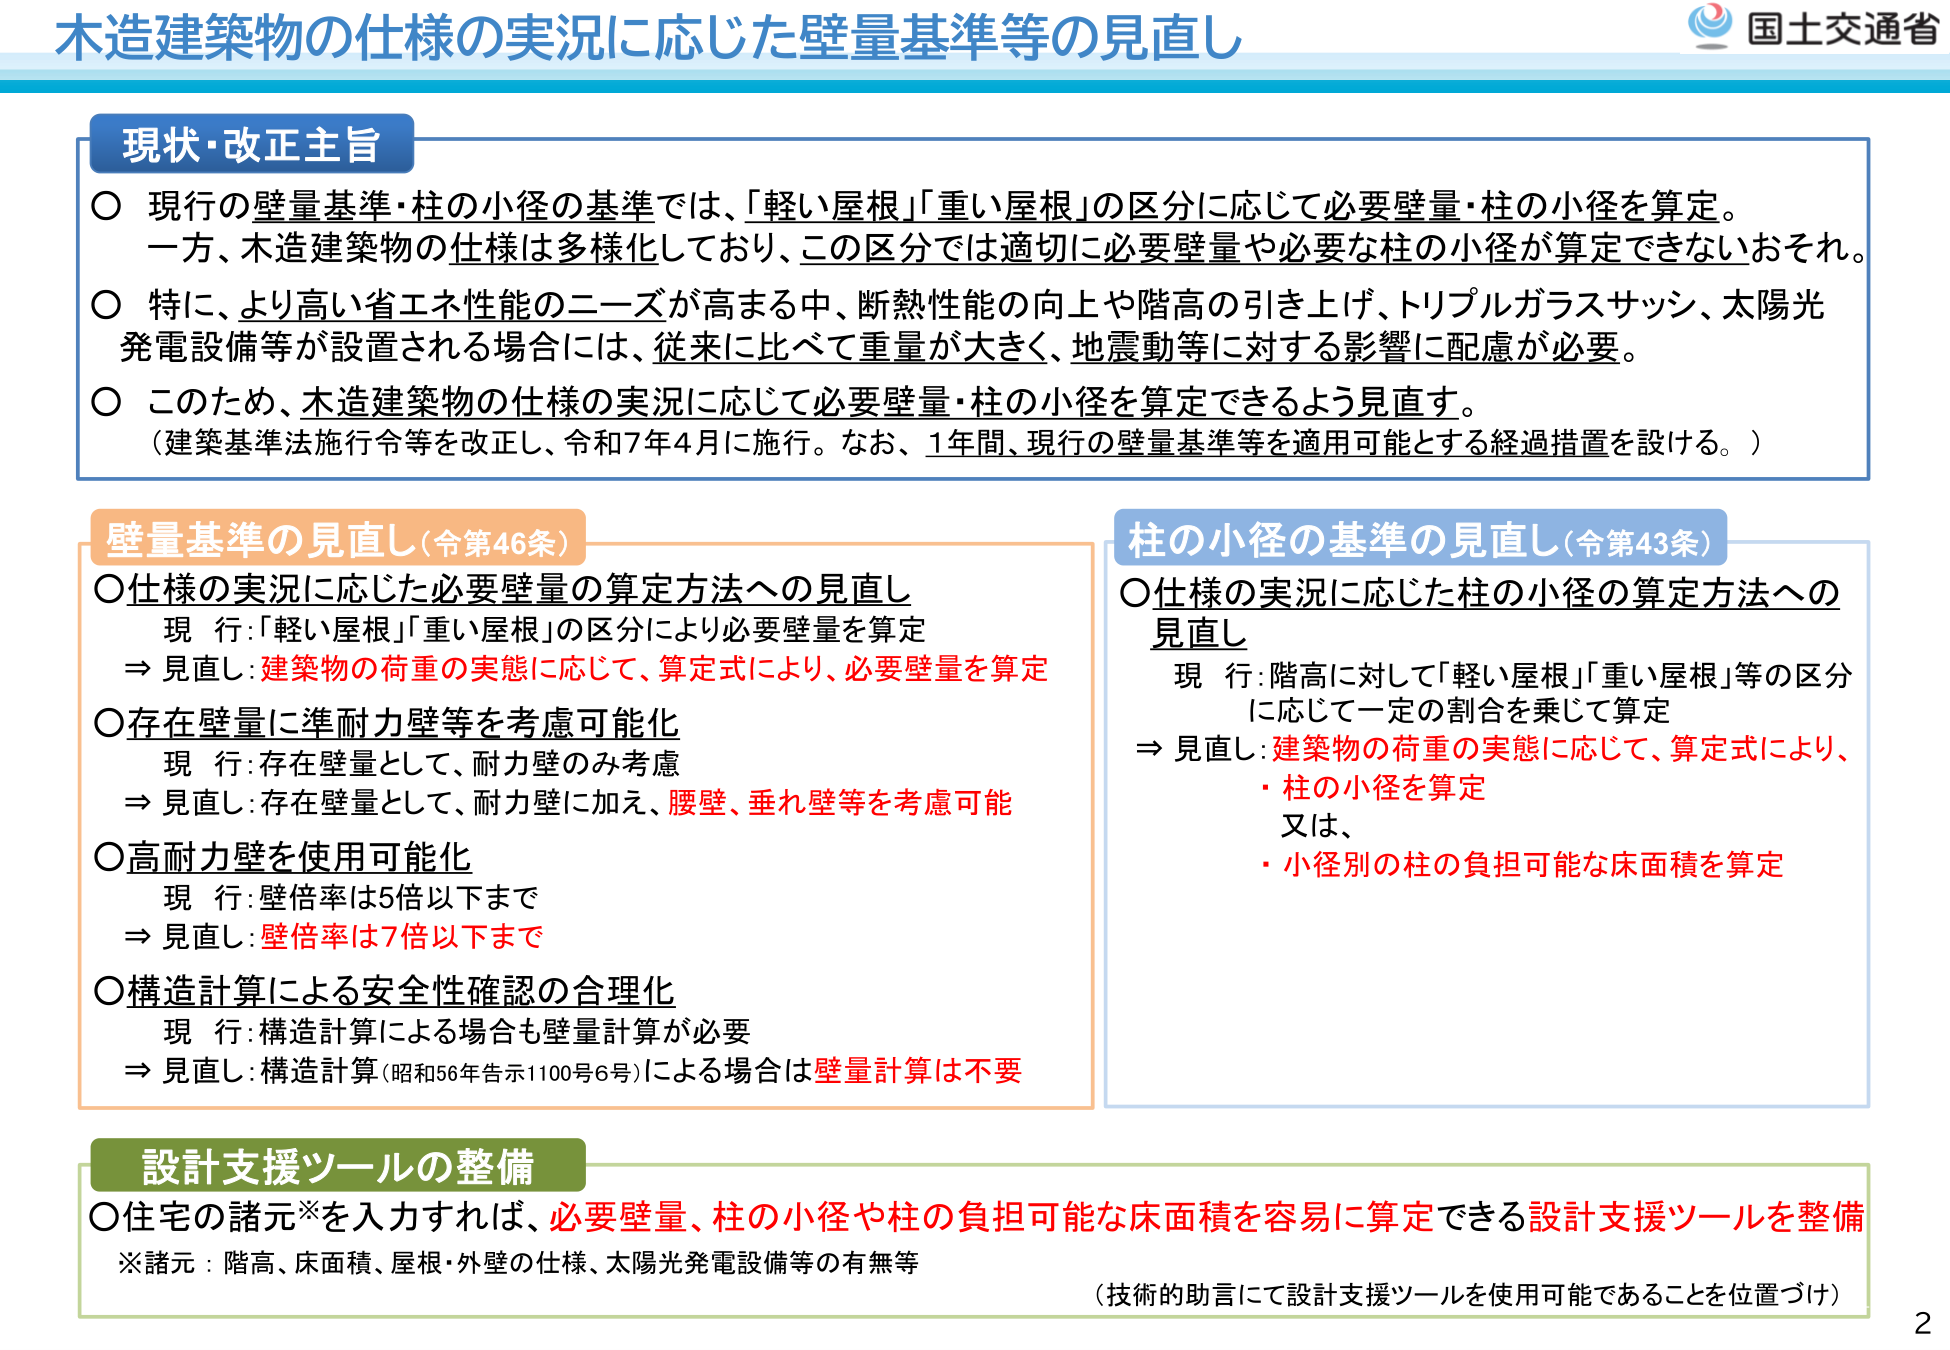This screenshot has height=1350, width=1950.
Task: Click red text 腰壁、垂れ壁等を考慮可能
Action: [840, 802]
